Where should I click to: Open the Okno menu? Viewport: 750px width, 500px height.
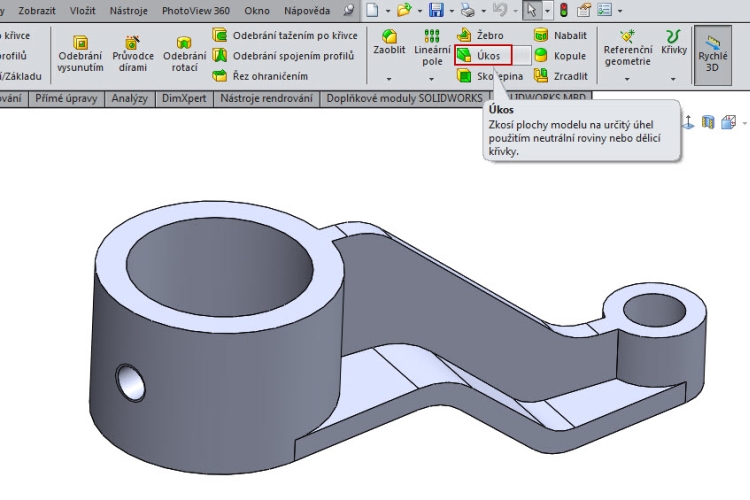point(257,10)
